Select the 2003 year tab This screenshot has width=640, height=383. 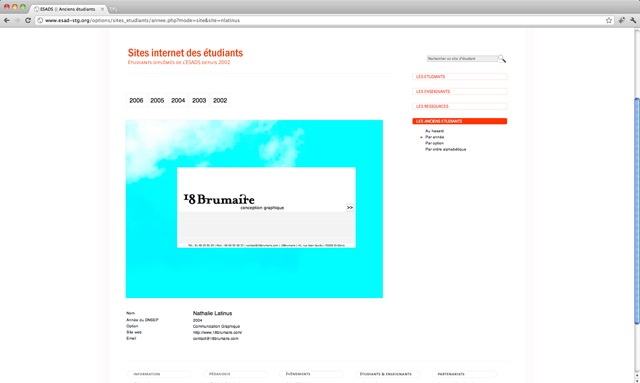click(199, 100)
